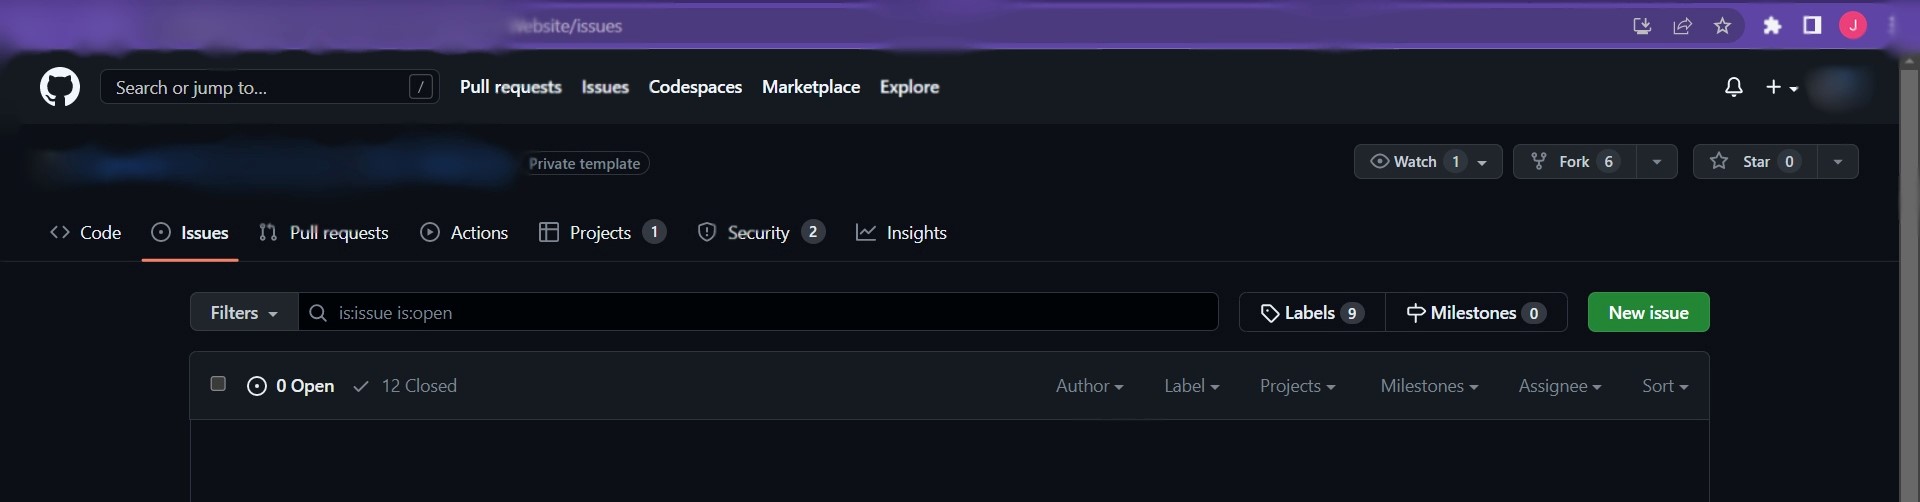Open the Sort dropdown
This screenshot has height=502, width=1920.
1665,386
